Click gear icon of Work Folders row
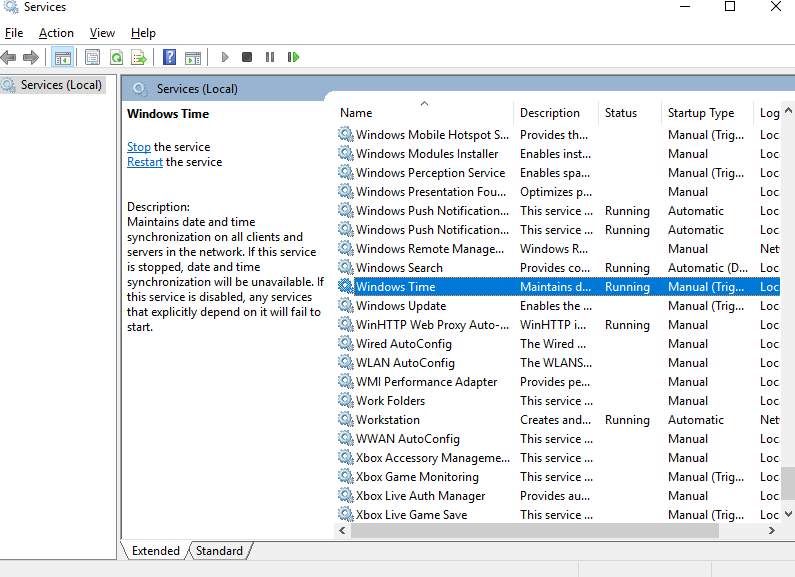 [x=345, y=400]
